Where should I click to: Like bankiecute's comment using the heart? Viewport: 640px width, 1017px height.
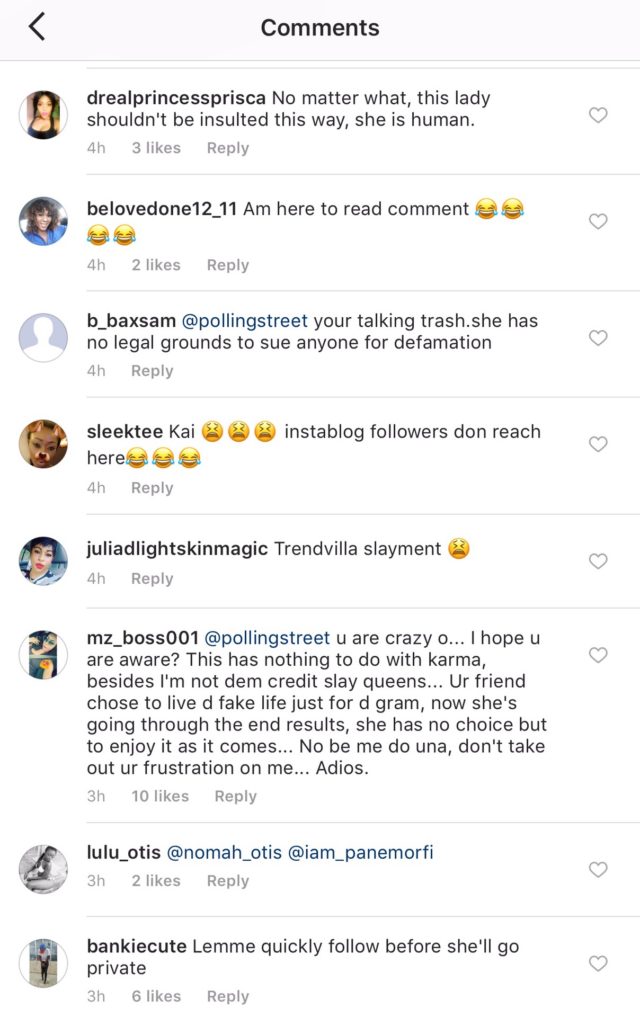click(x=599, y=962)
